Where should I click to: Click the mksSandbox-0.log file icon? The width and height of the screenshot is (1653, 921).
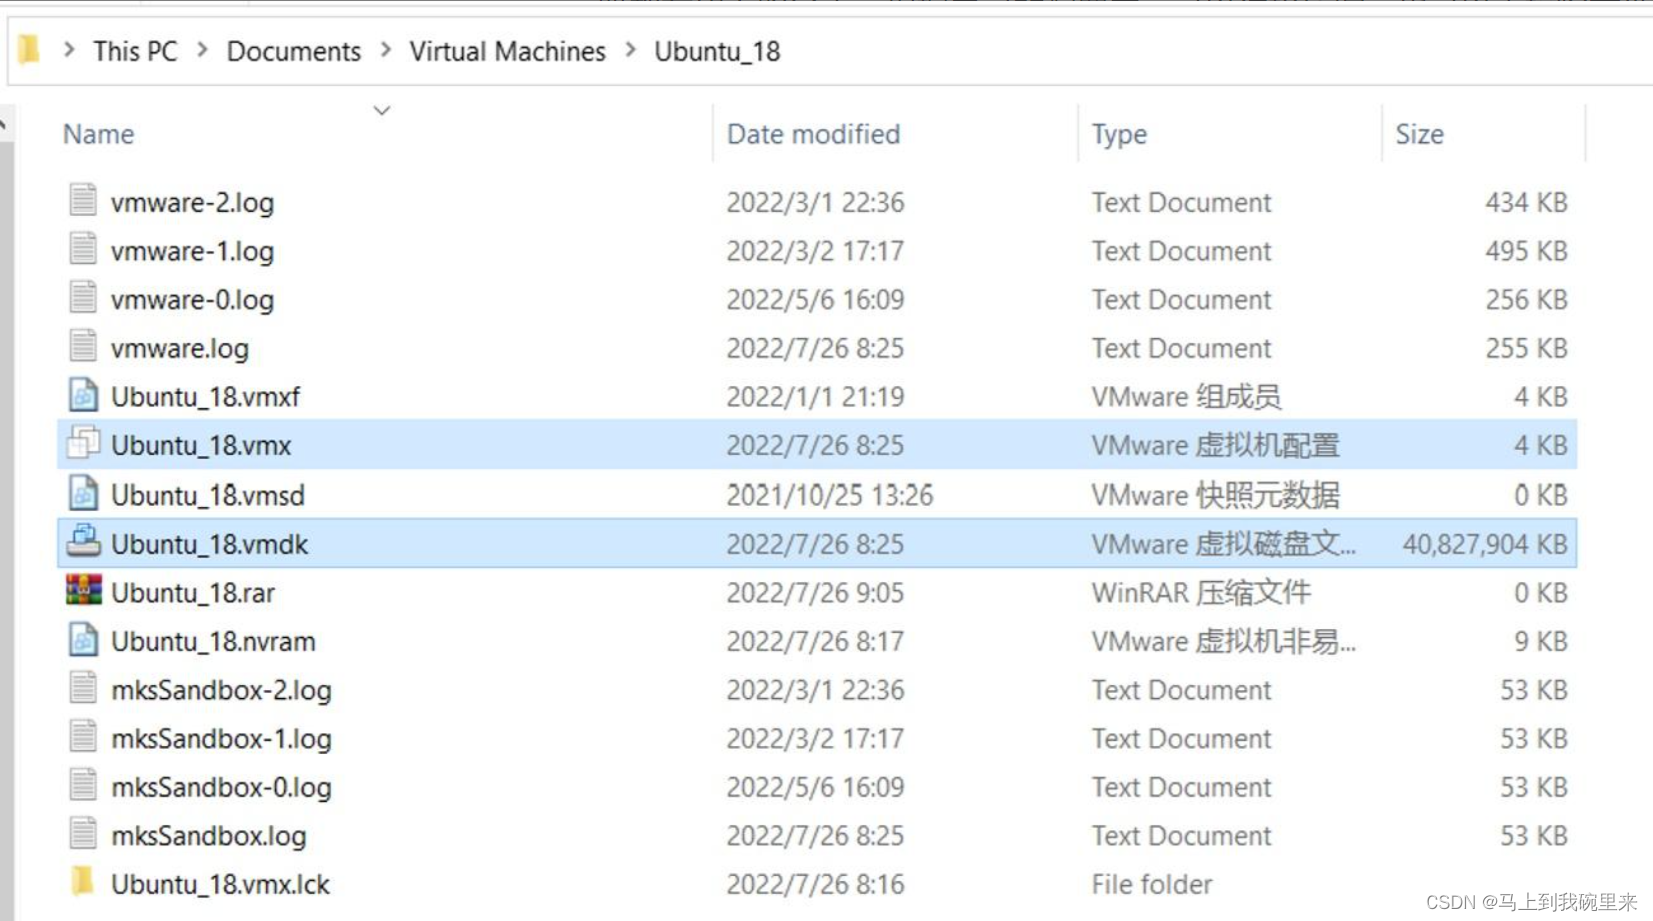pyautogui.click(x=83, y=785)
